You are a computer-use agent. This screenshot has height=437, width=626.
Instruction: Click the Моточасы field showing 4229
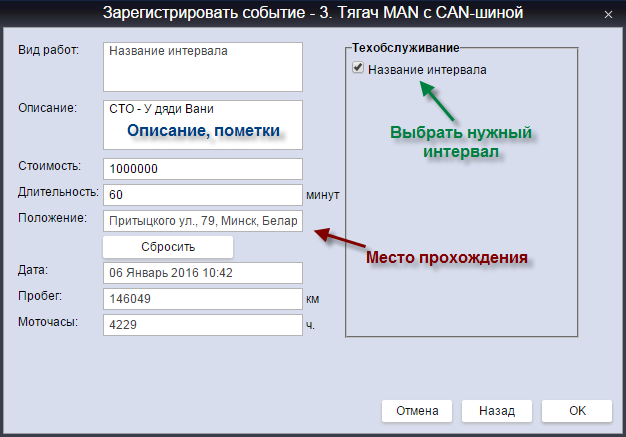click(202, 325)
